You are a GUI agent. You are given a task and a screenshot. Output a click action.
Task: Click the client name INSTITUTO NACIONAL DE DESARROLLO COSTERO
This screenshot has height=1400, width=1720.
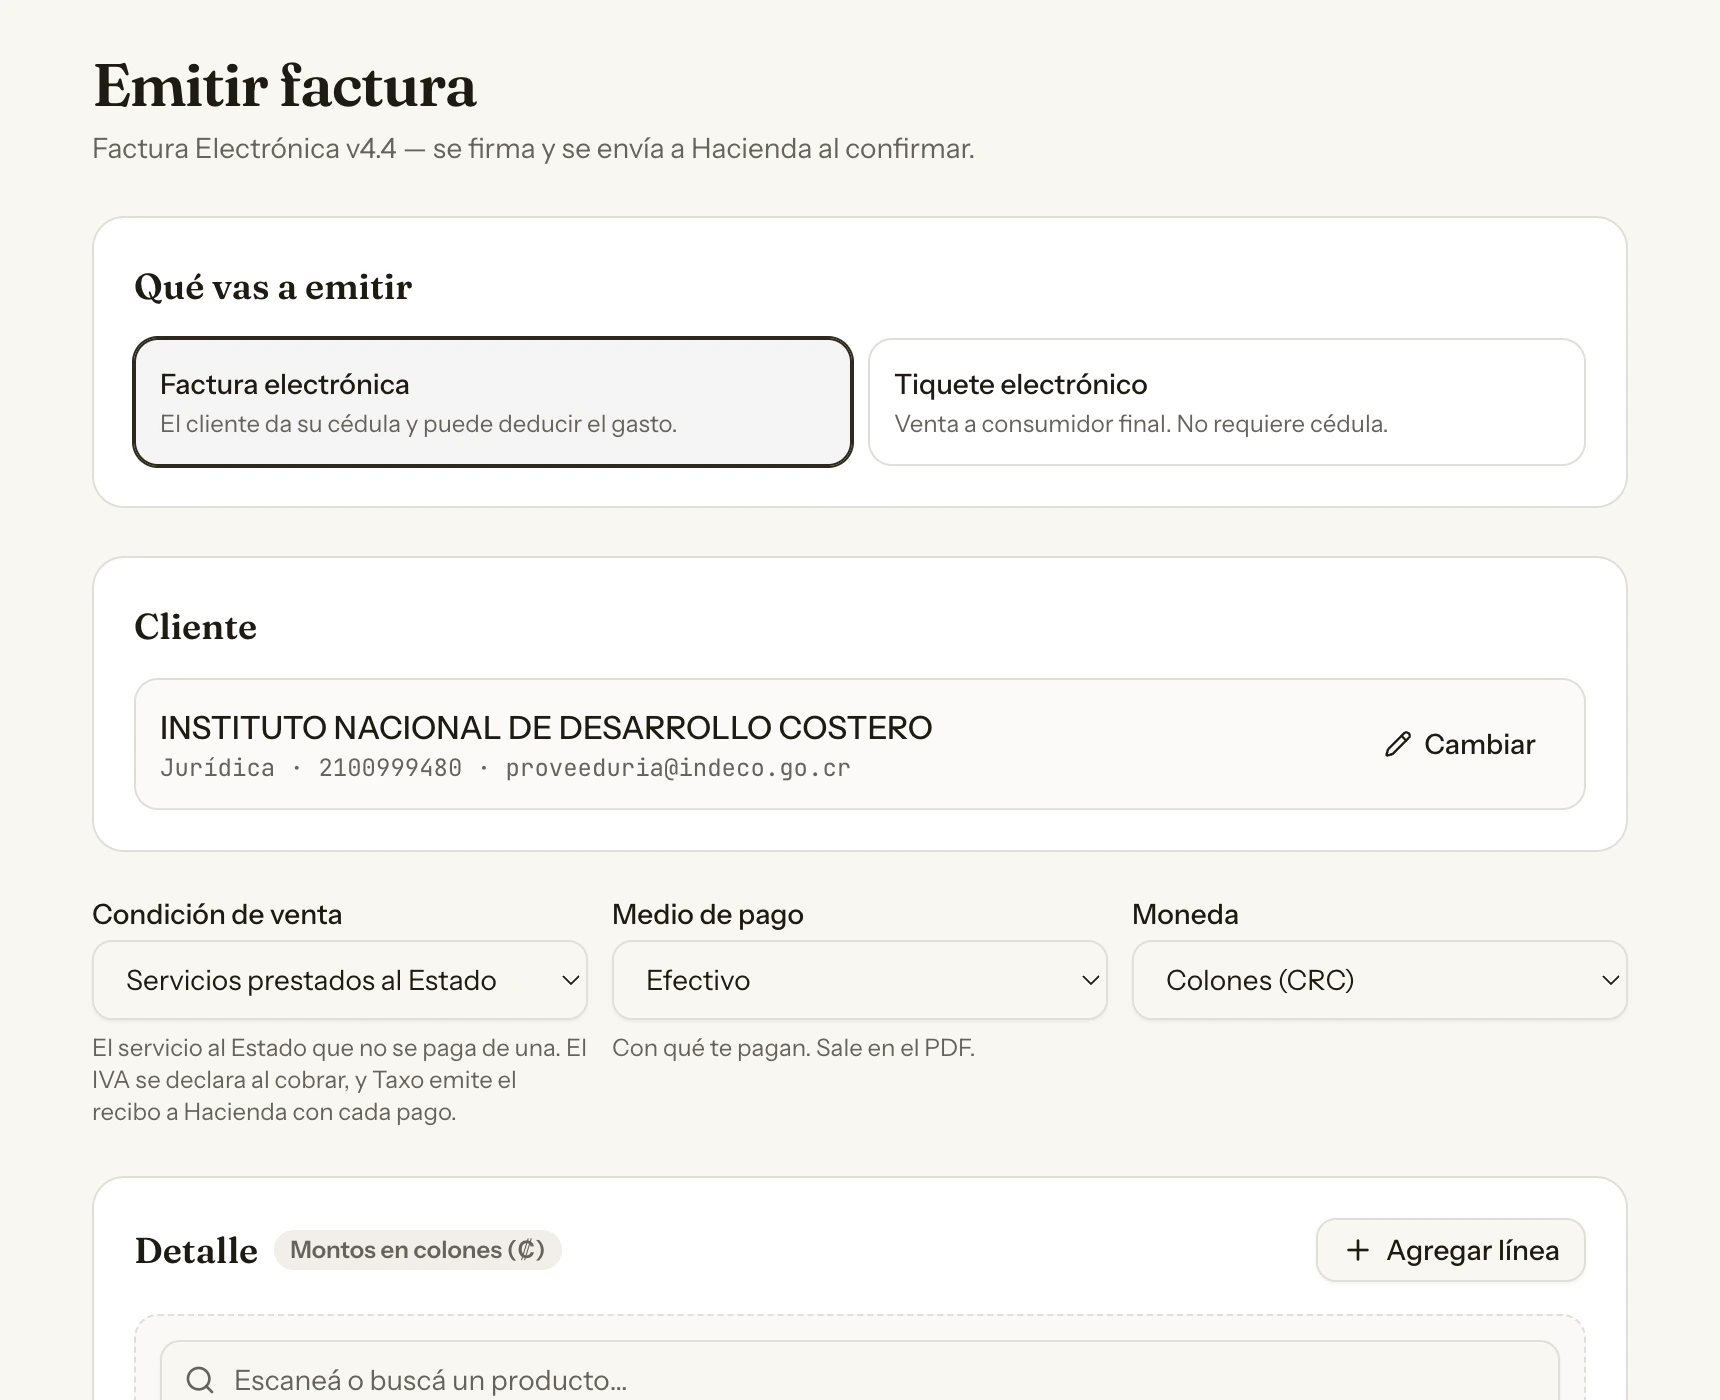click(546, 727)
